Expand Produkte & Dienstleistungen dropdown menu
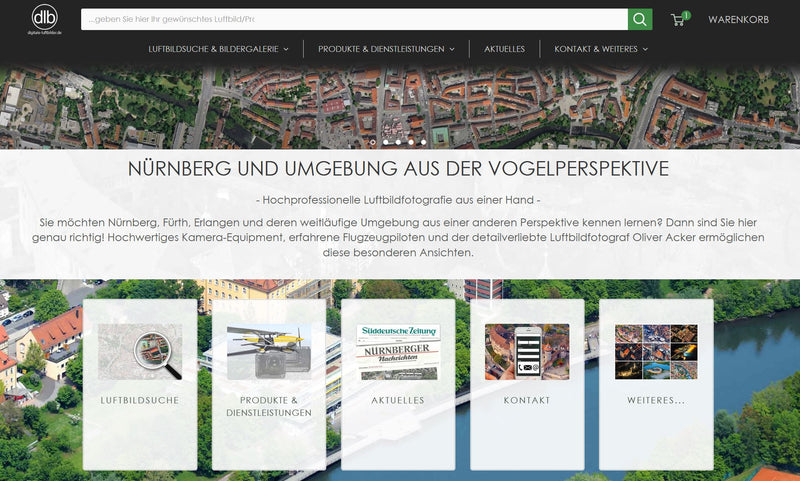Viewport: 800px width, 481px height. (386, 48)
